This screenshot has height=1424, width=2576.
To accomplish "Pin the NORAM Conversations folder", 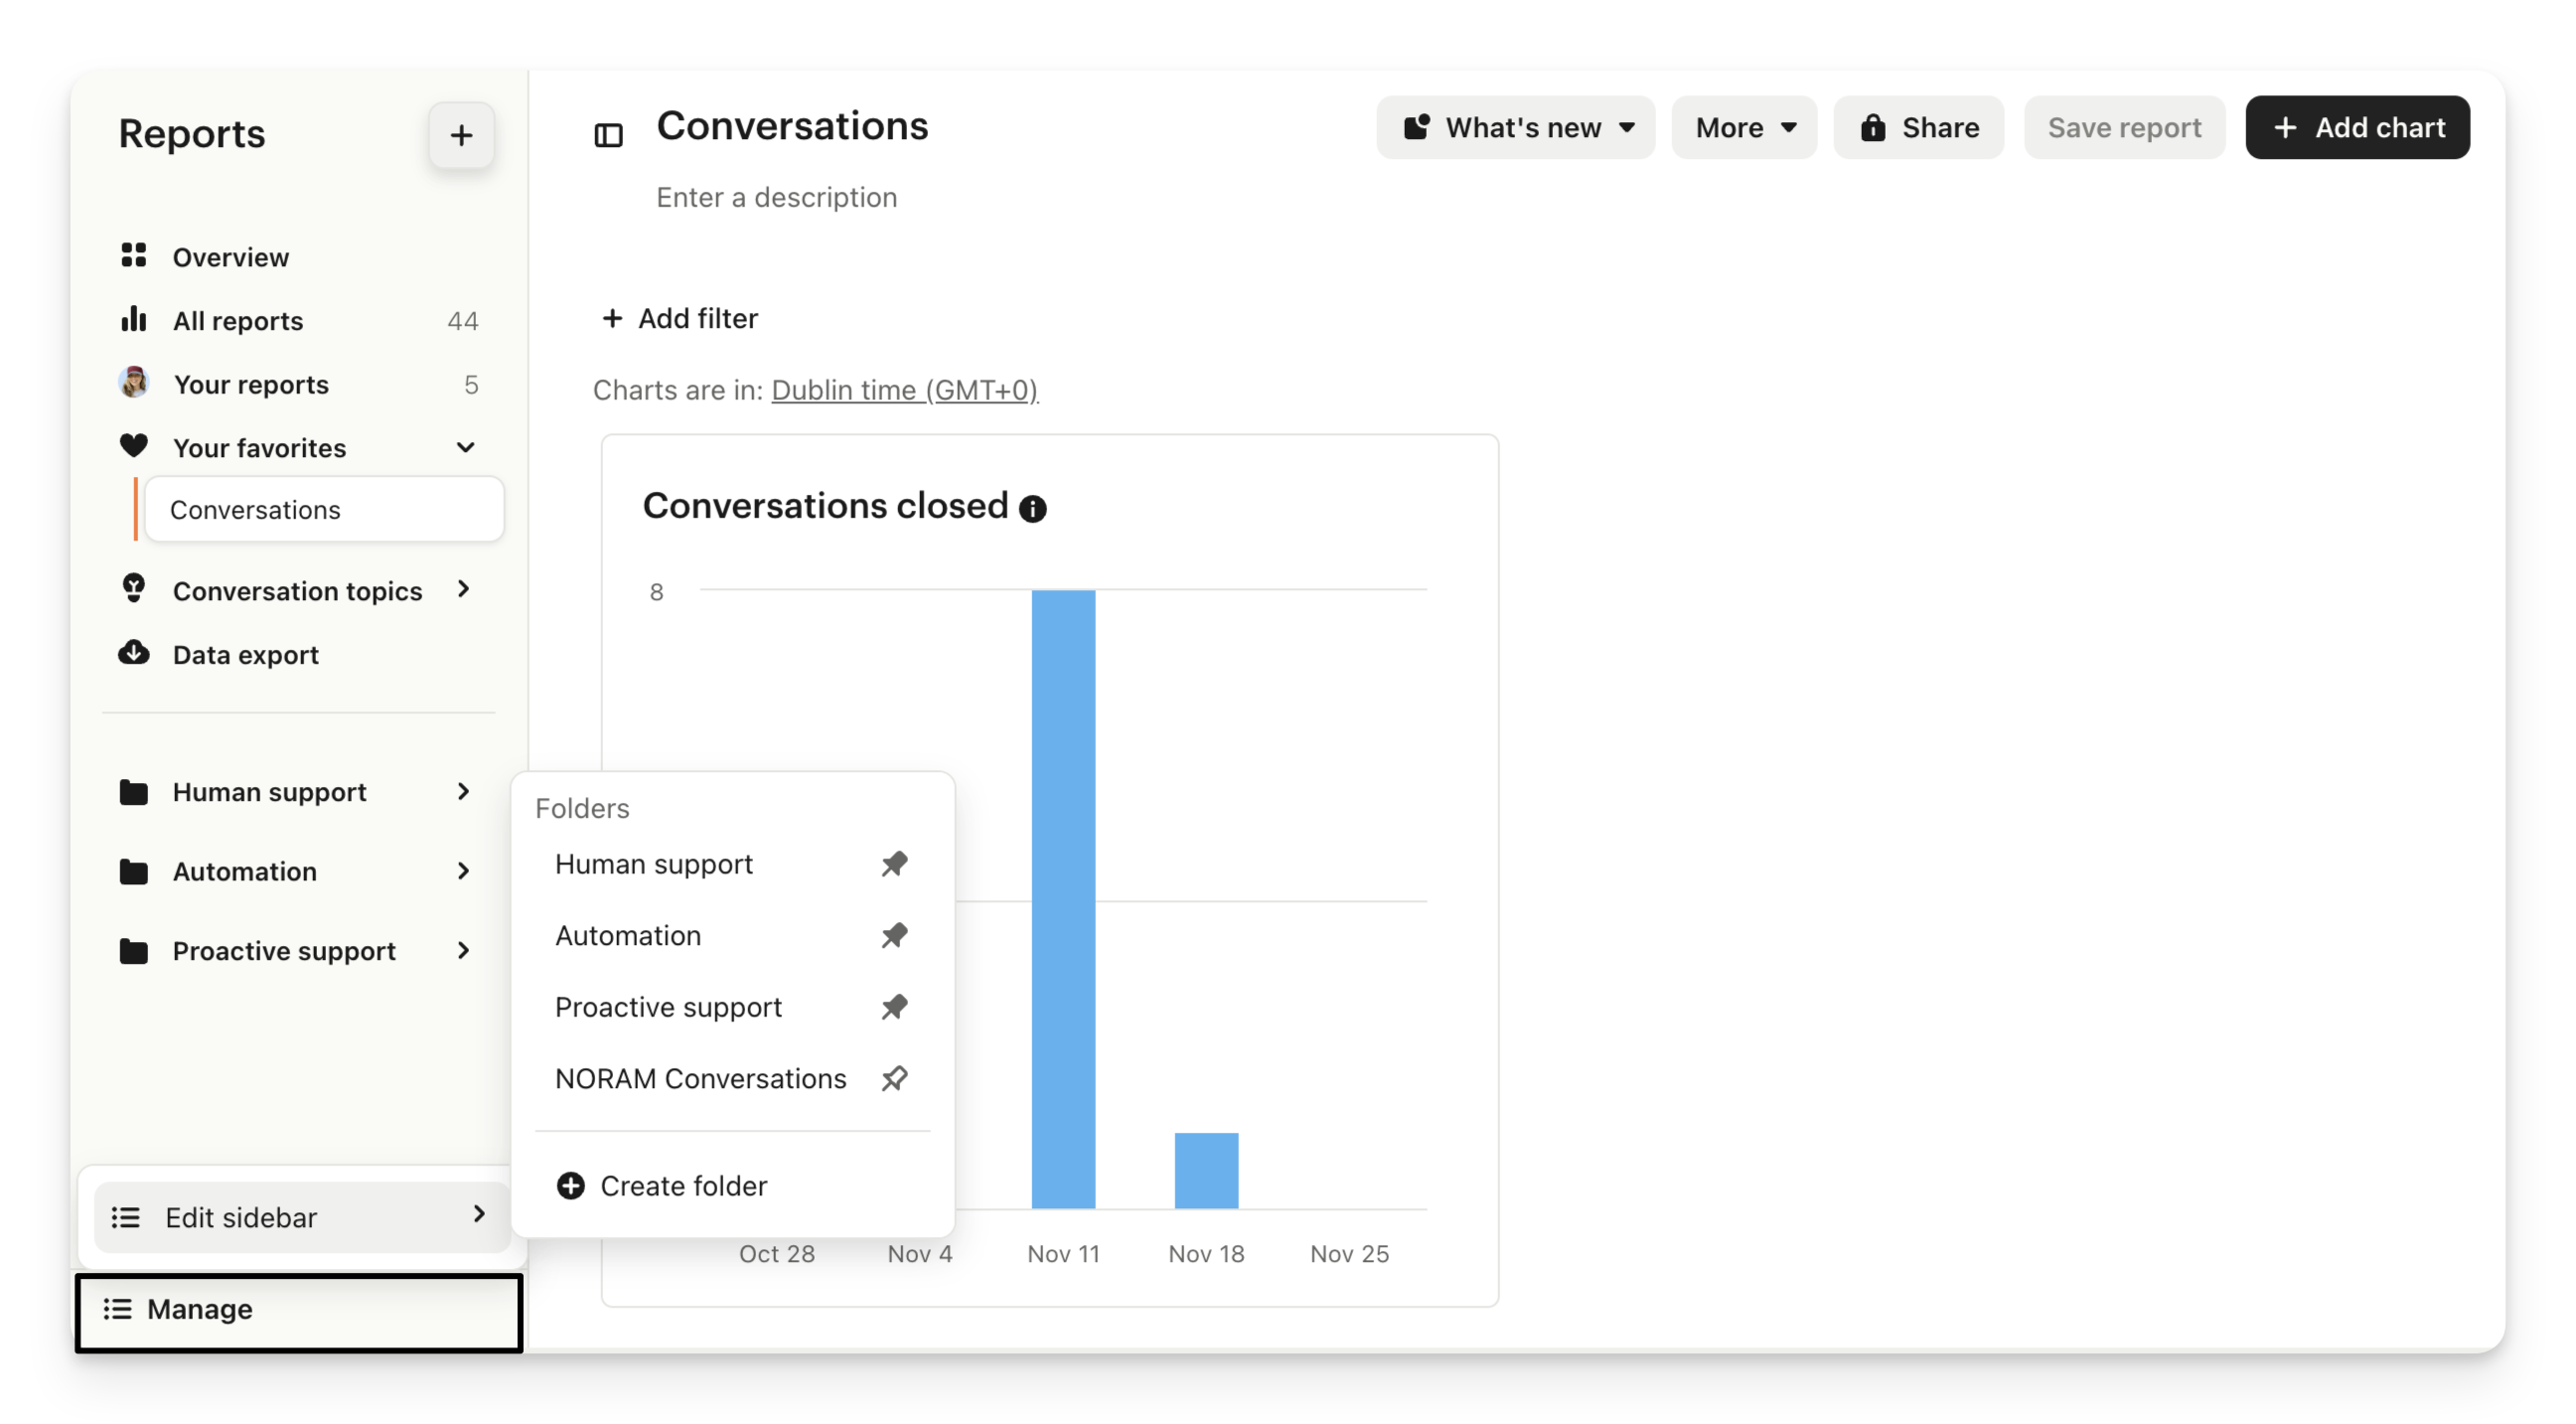I will click(894, 1078).
